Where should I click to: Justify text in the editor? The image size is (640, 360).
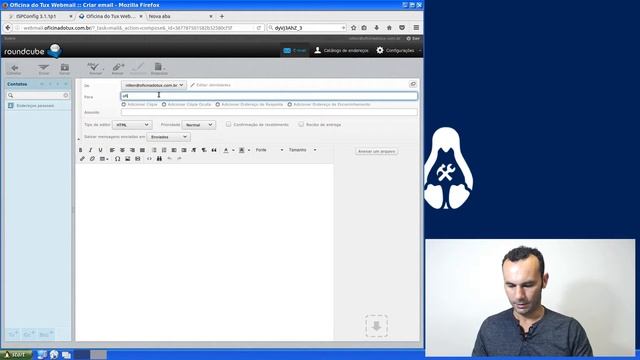pyautogui.click(x=142, y=150)
